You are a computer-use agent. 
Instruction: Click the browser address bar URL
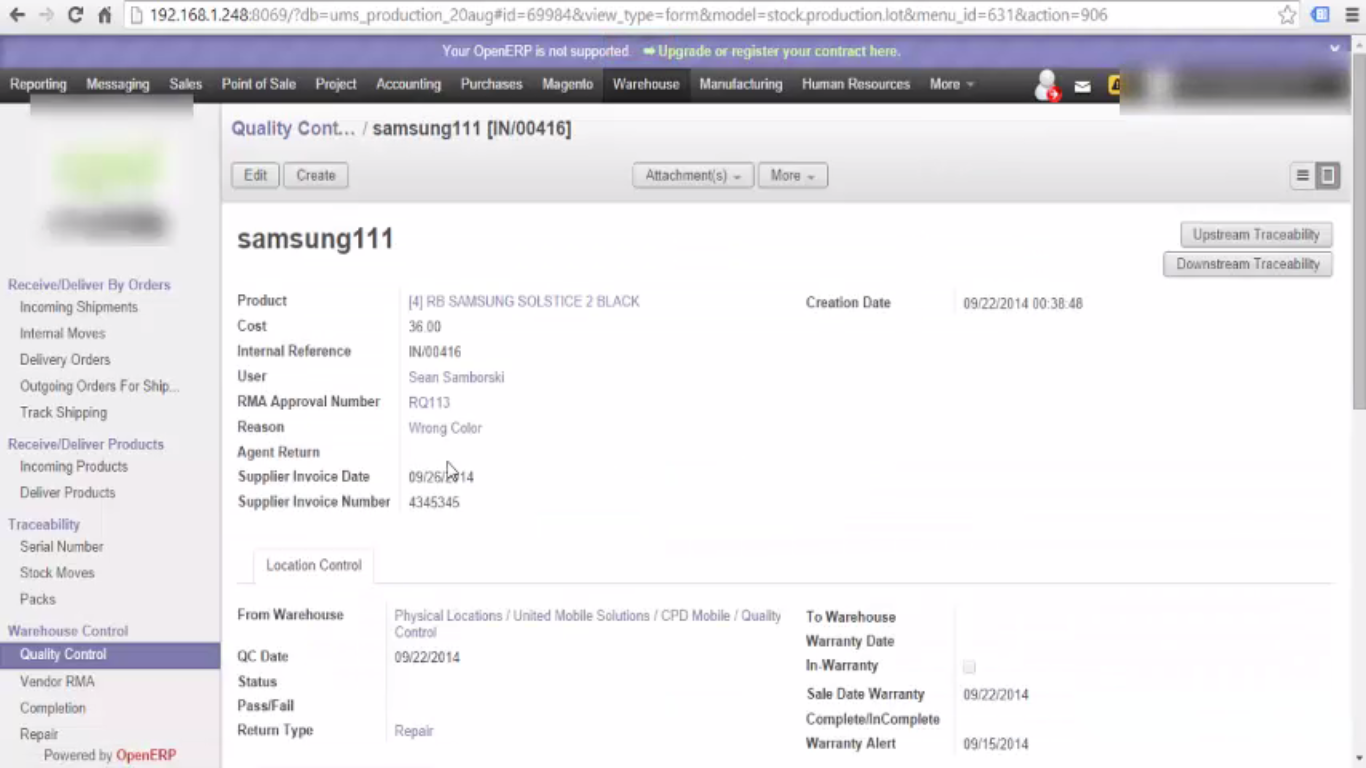pyautogui.click(x=628, y=15)
